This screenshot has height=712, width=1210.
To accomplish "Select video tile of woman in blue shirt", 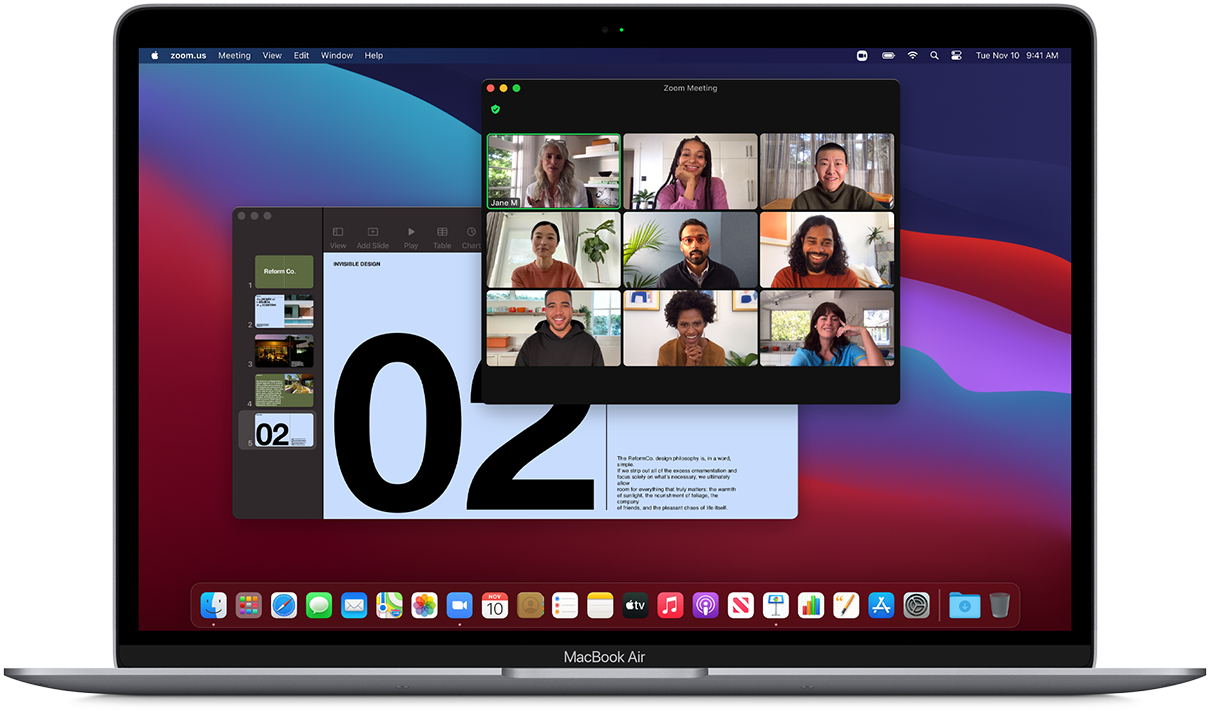I will click(x=827, y=328).
